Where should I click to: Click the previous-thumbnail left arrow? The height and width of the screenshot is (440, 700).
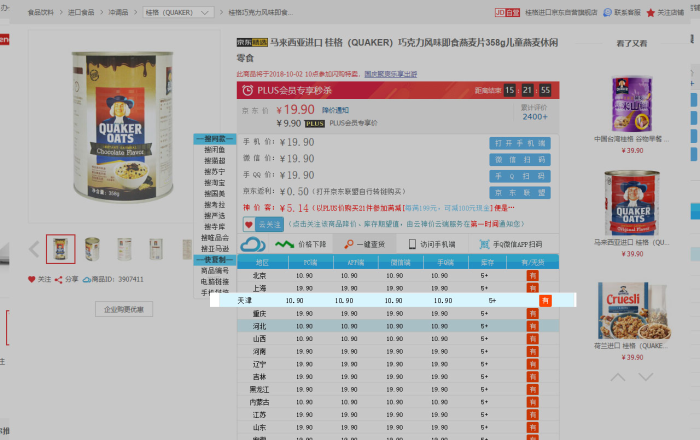point(34,249)
